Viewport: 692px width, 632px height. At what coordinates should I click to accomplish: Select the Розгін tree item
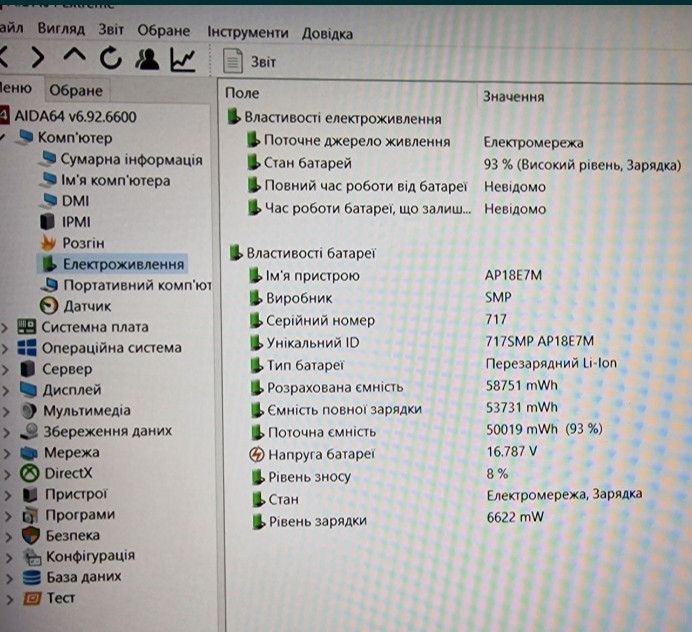(83, 243)
